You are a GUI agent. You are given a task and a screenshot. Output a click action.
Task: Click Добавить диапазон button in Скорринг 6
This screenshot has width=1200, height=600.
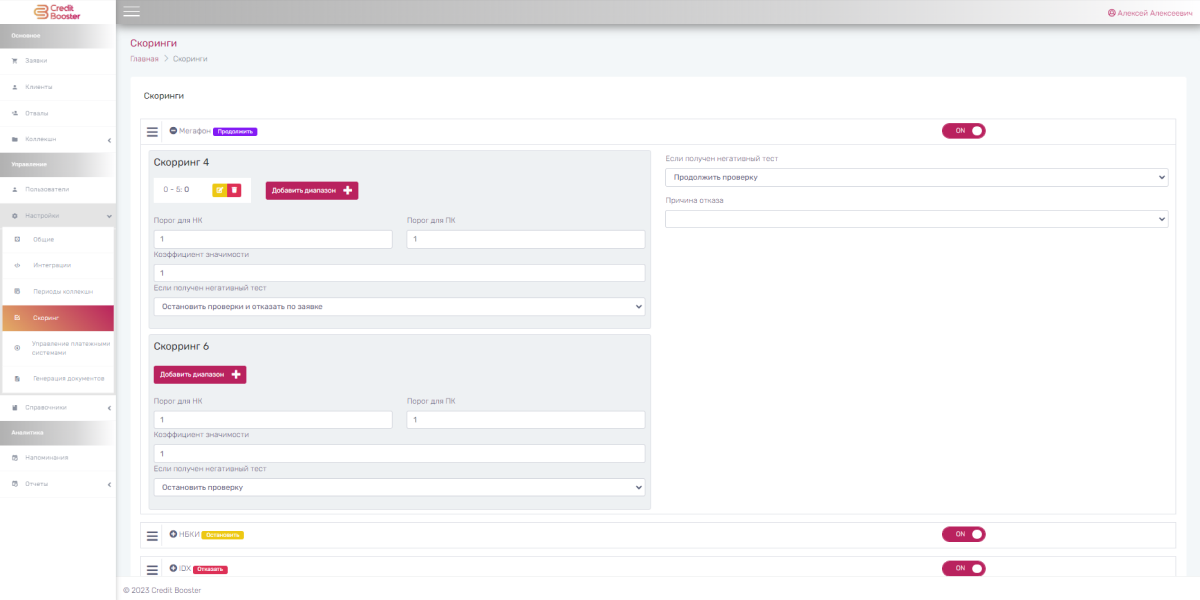tap(200, 374)
